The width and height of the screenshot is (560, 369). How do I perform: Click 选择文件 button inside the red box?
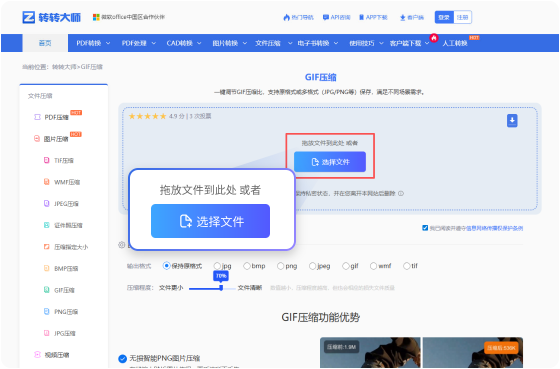pyautogui.click(x=330, y=162)
